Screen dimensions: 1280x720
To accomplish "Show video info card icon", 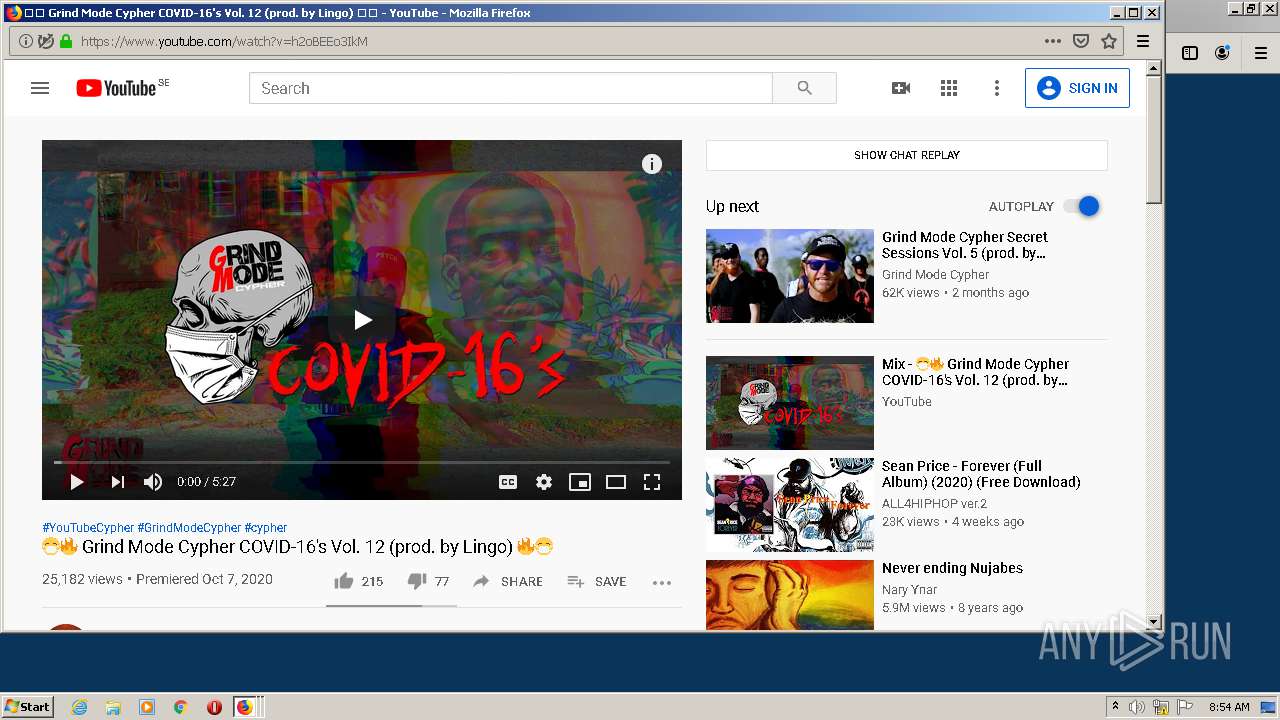I will [x=652, y=164].
